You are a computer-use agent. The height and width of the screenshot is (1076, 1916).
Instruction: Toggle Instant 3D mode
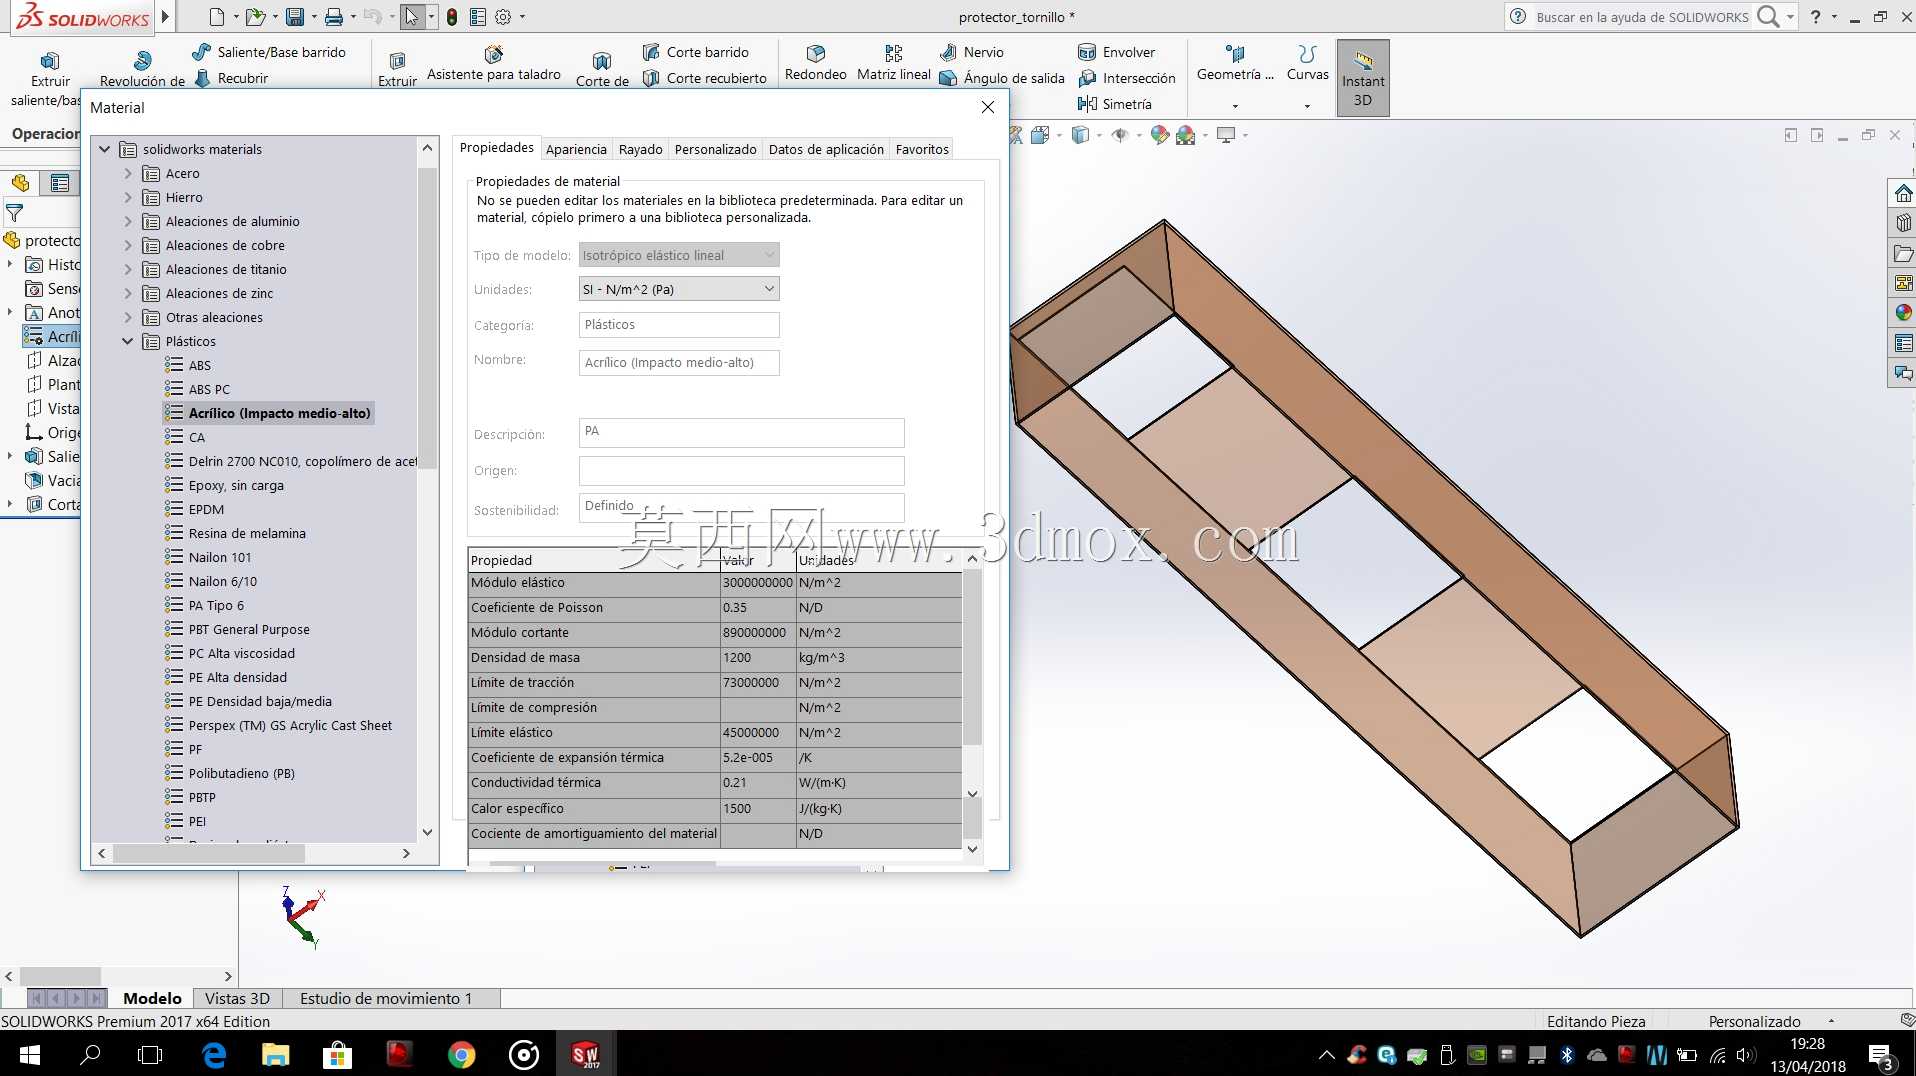click(x=1363, y=78)
